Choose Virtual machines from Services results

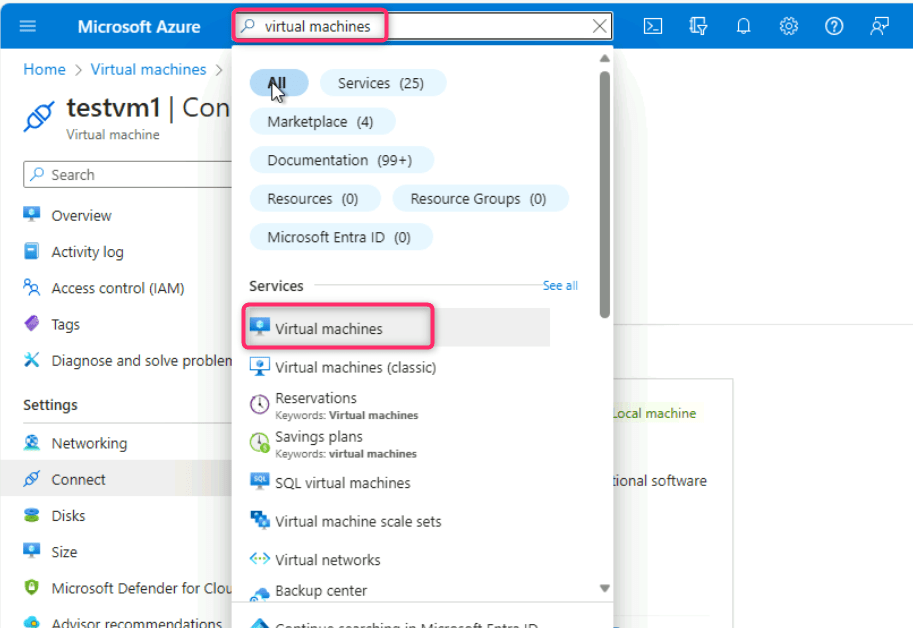pyautogui.click(x=329, y=328)
